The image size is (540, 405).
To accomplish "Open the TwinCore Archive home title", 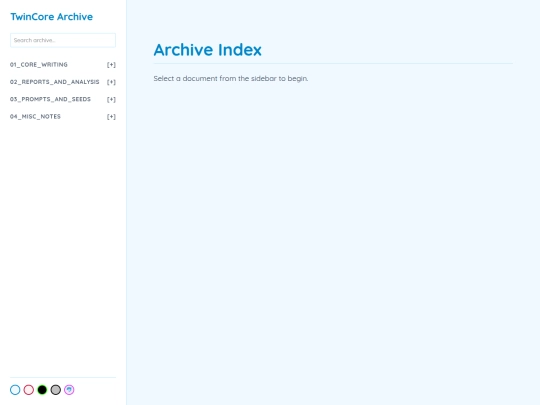I will pyautogui.click(x=52, y=17).
